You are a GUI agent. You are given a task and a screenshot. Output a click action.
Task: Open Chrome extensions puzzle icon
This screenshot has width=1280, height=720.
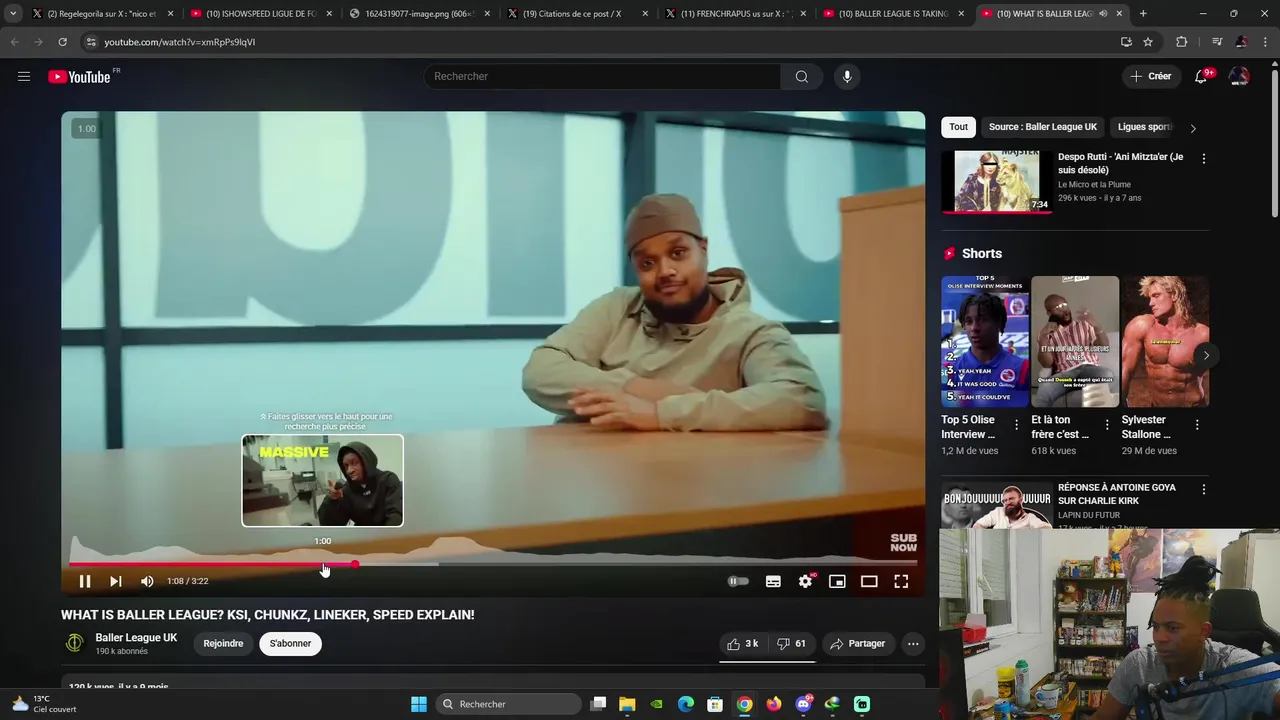click(1182, 42)
